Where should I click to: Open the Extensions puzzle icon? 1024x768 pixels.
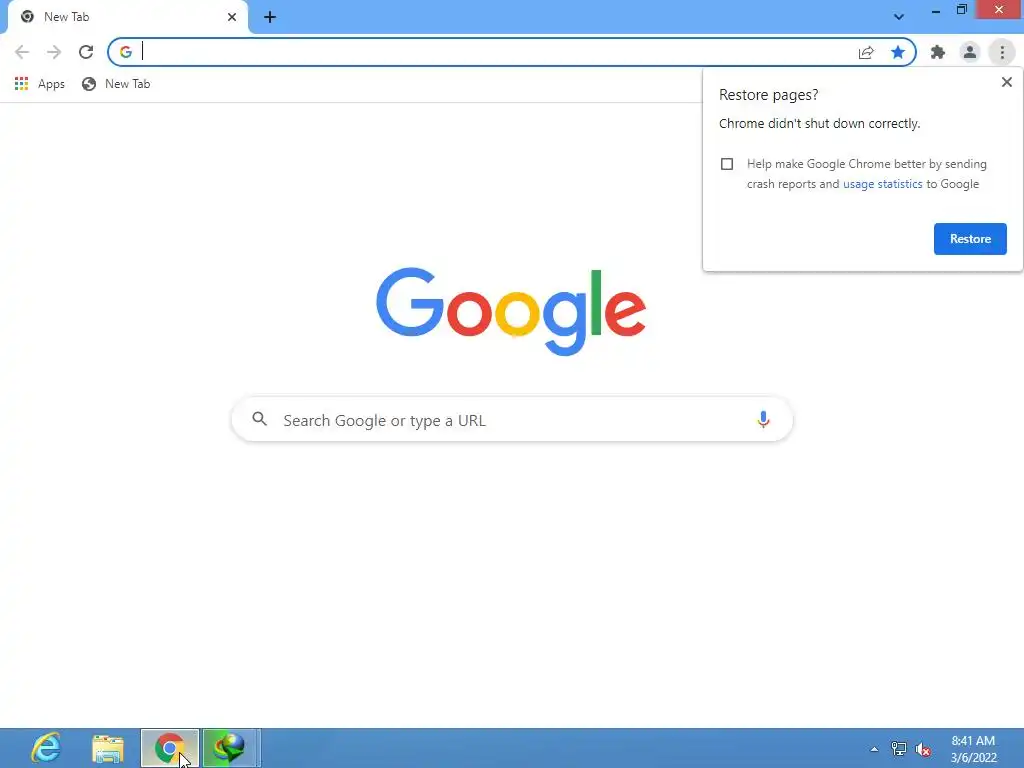click(938, 52)
